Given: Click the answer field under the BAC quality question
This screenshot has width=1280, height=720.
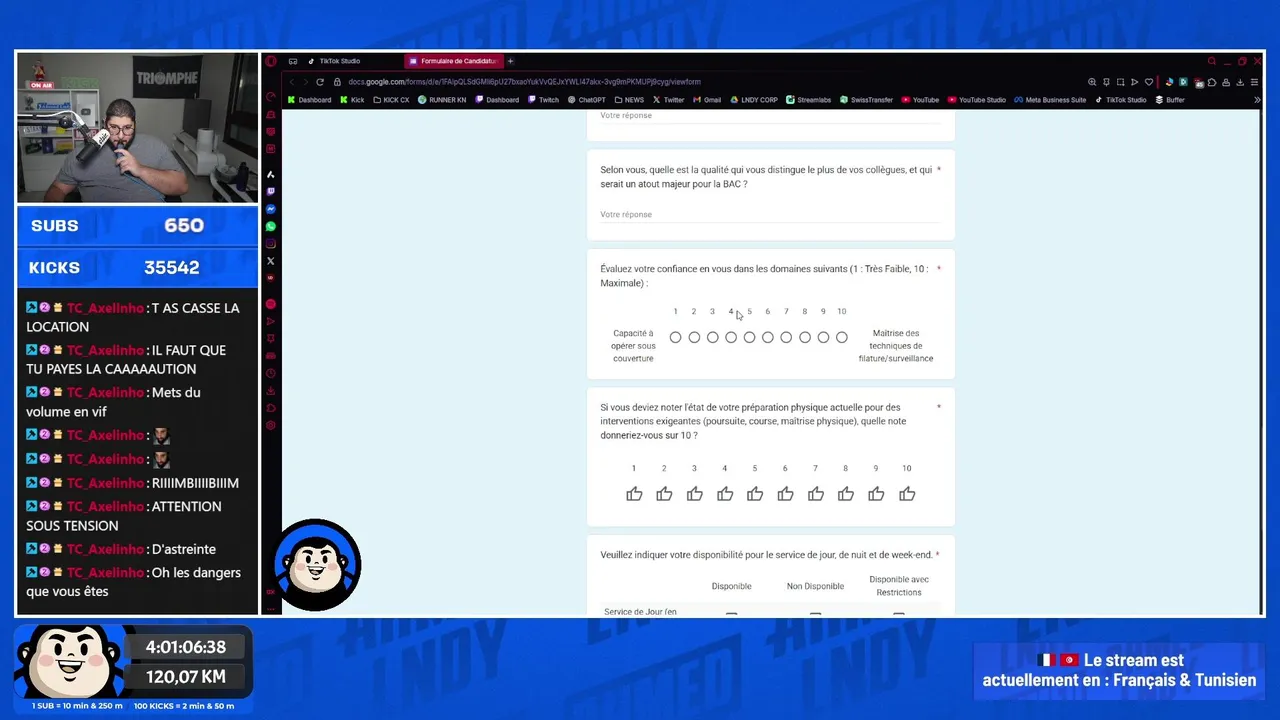Looking at the screenshot, I should (x=770, y=215).
